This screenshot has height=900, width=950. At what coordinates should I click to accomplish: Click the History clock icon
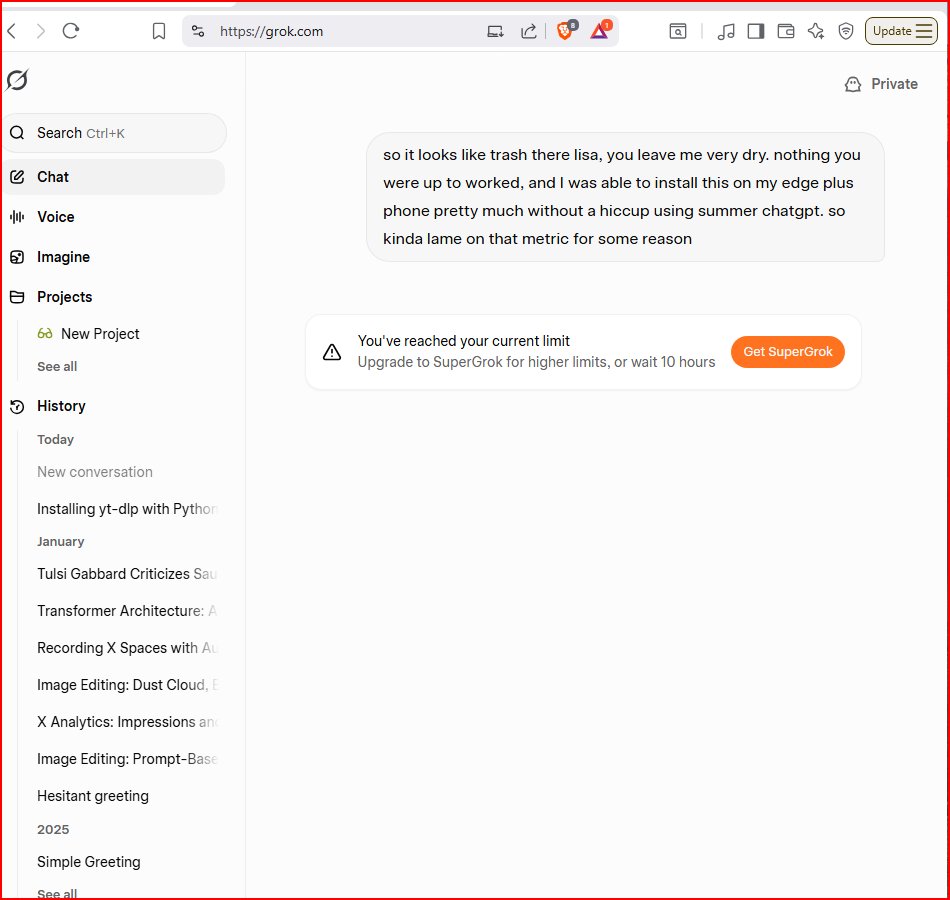[x=18, y=407]
